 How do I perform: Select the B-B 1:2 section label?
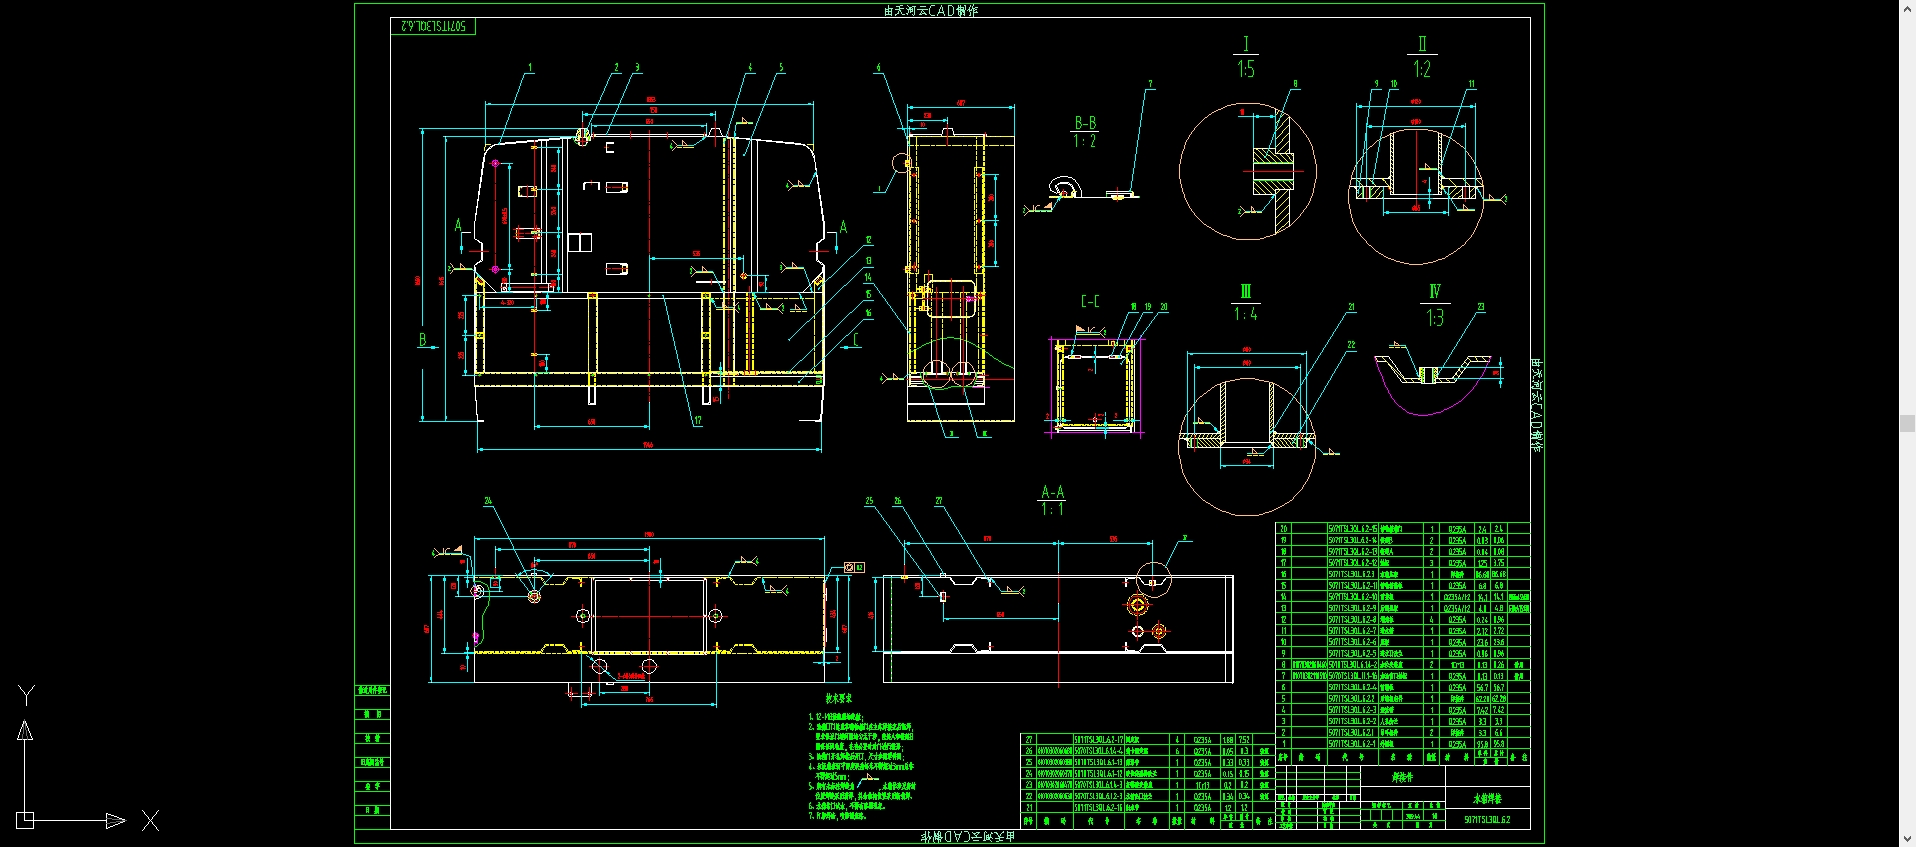[x=1085, y=132]
